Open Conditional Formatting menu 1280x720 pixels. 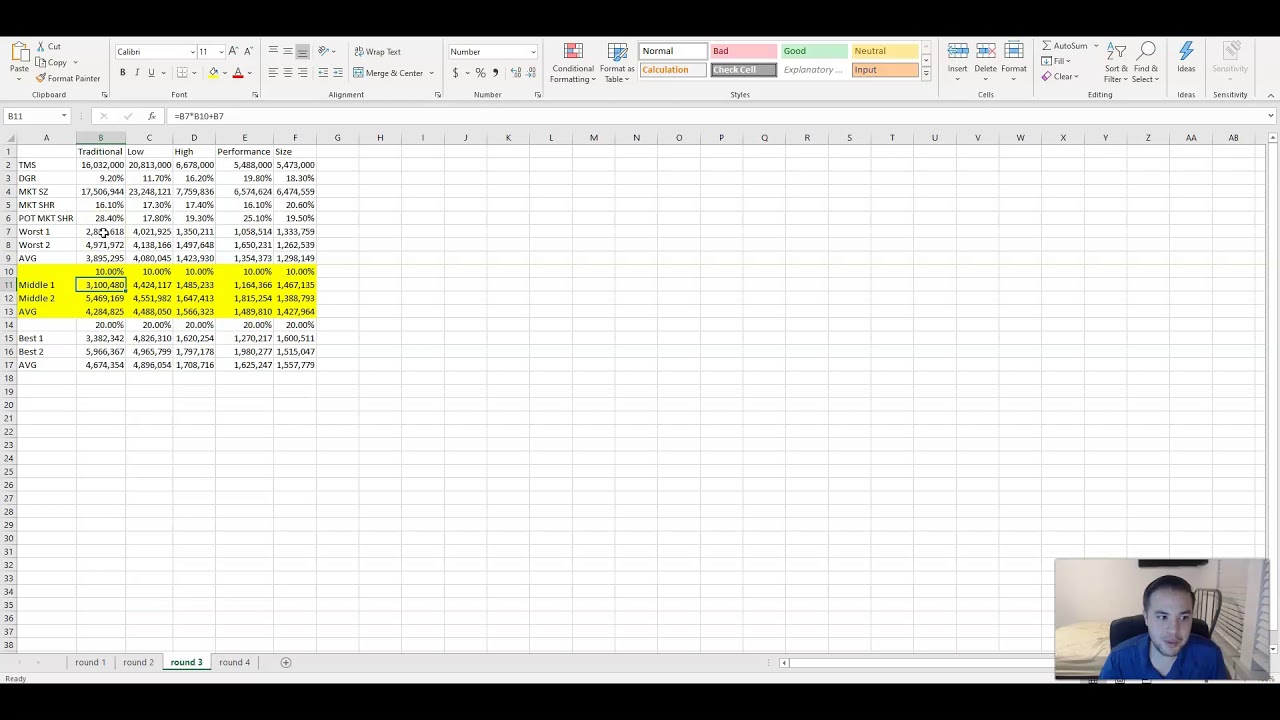click(x=573, y=63)
